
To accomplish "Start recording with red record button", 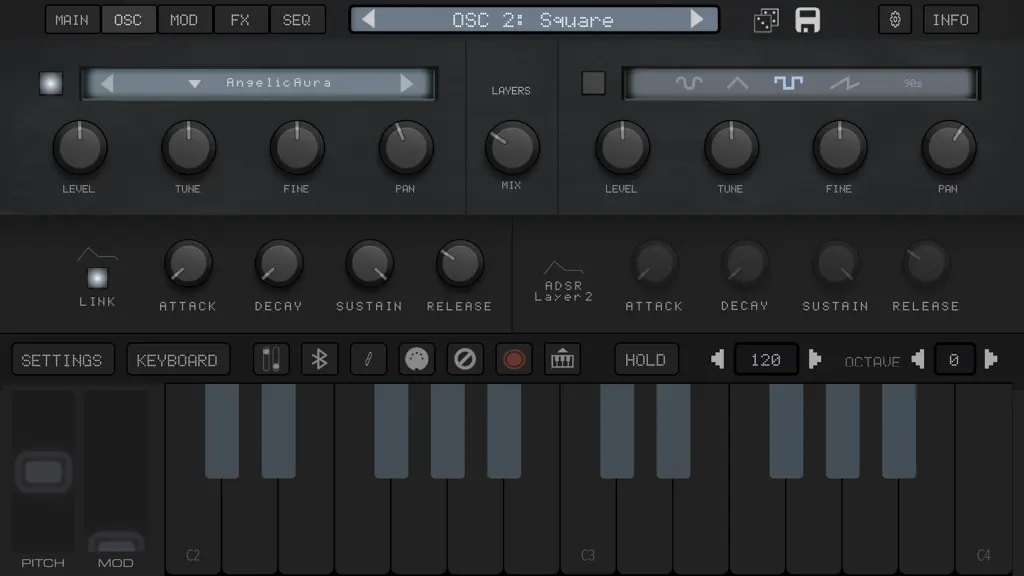I will pyautogui.click(x=514, y=360).
